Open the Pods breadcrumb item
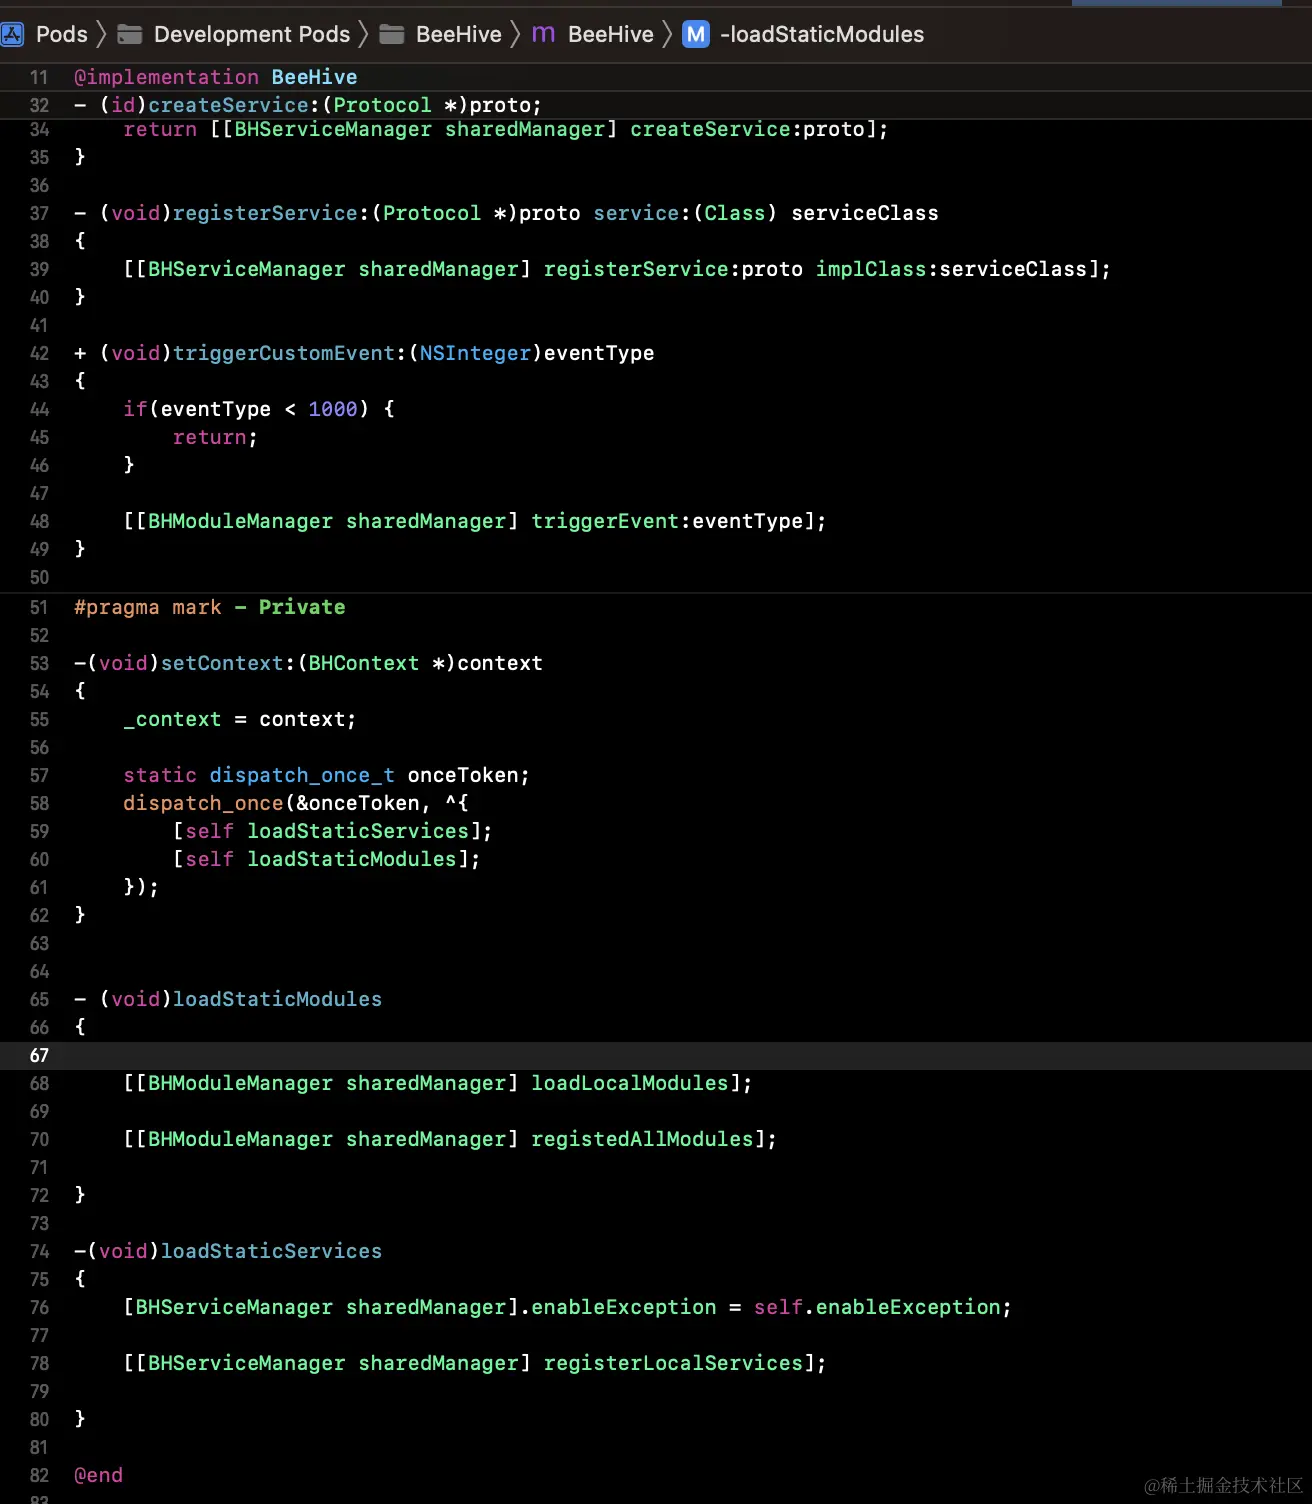1312x1504 pixels. (x=62, y=35)
